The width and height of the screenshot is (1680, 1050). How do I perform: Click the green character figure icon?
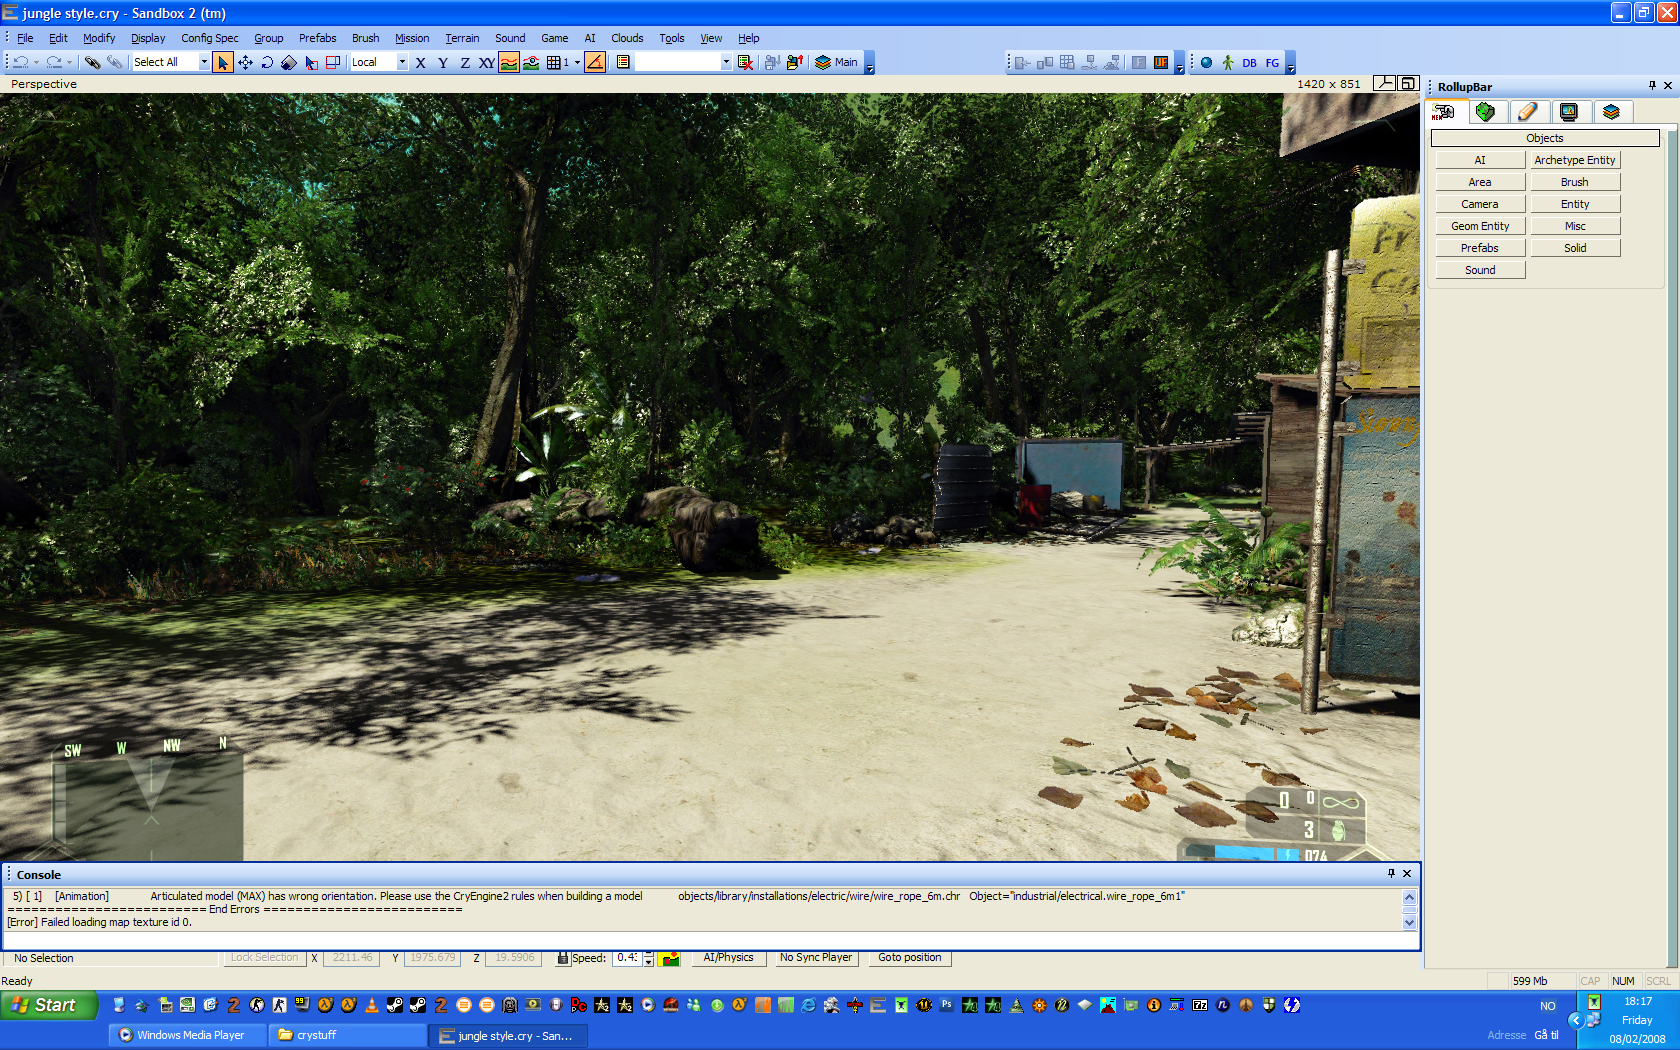(1228, 62)
